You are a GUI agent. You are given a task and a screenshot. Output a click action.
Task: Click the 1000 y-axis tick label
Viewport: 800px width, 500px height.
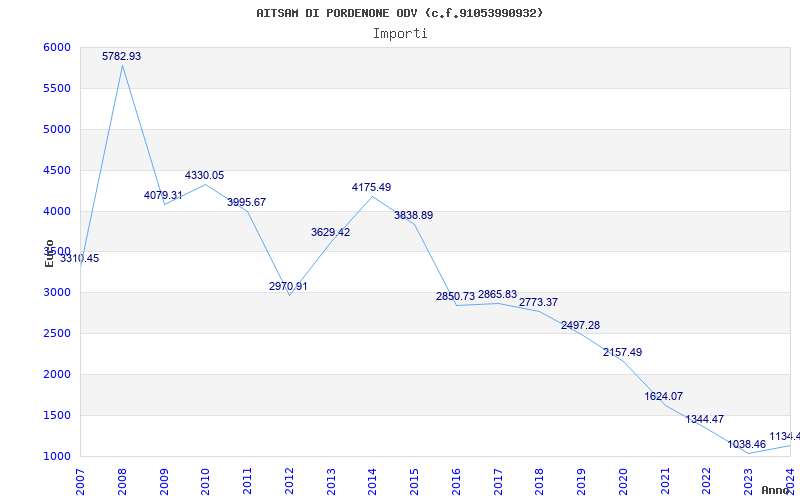(x=57, y=457)
